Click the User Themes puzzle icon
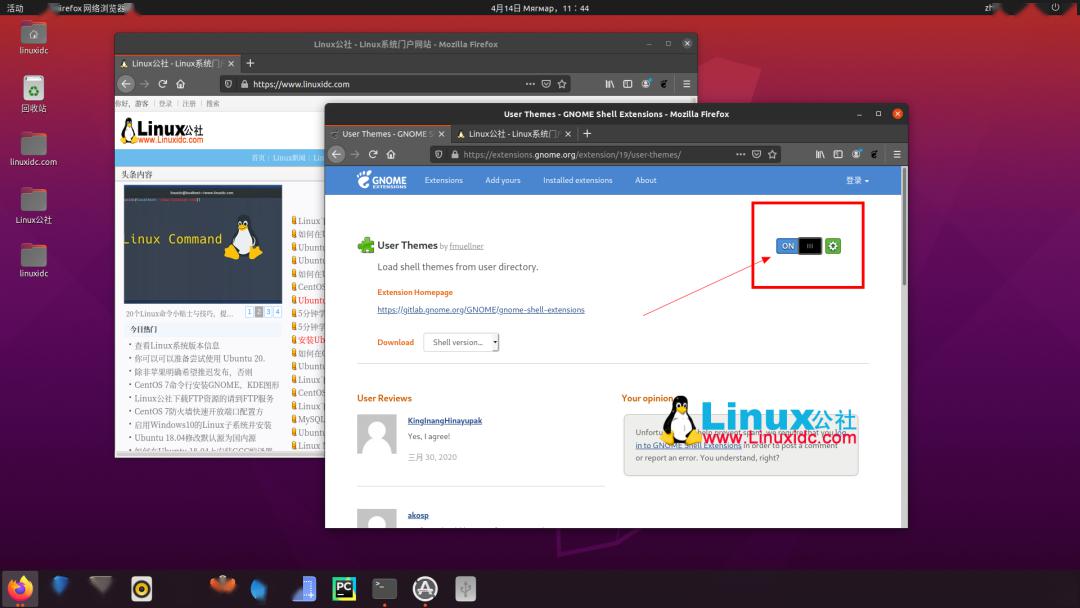Screen dimensions: 1080x608 pyautogui.click(x=366, y=245)
